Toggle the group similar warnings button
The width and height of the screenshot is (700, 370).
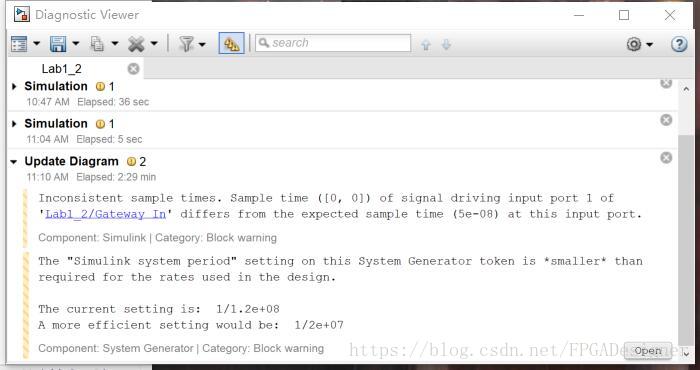[232, 43]
